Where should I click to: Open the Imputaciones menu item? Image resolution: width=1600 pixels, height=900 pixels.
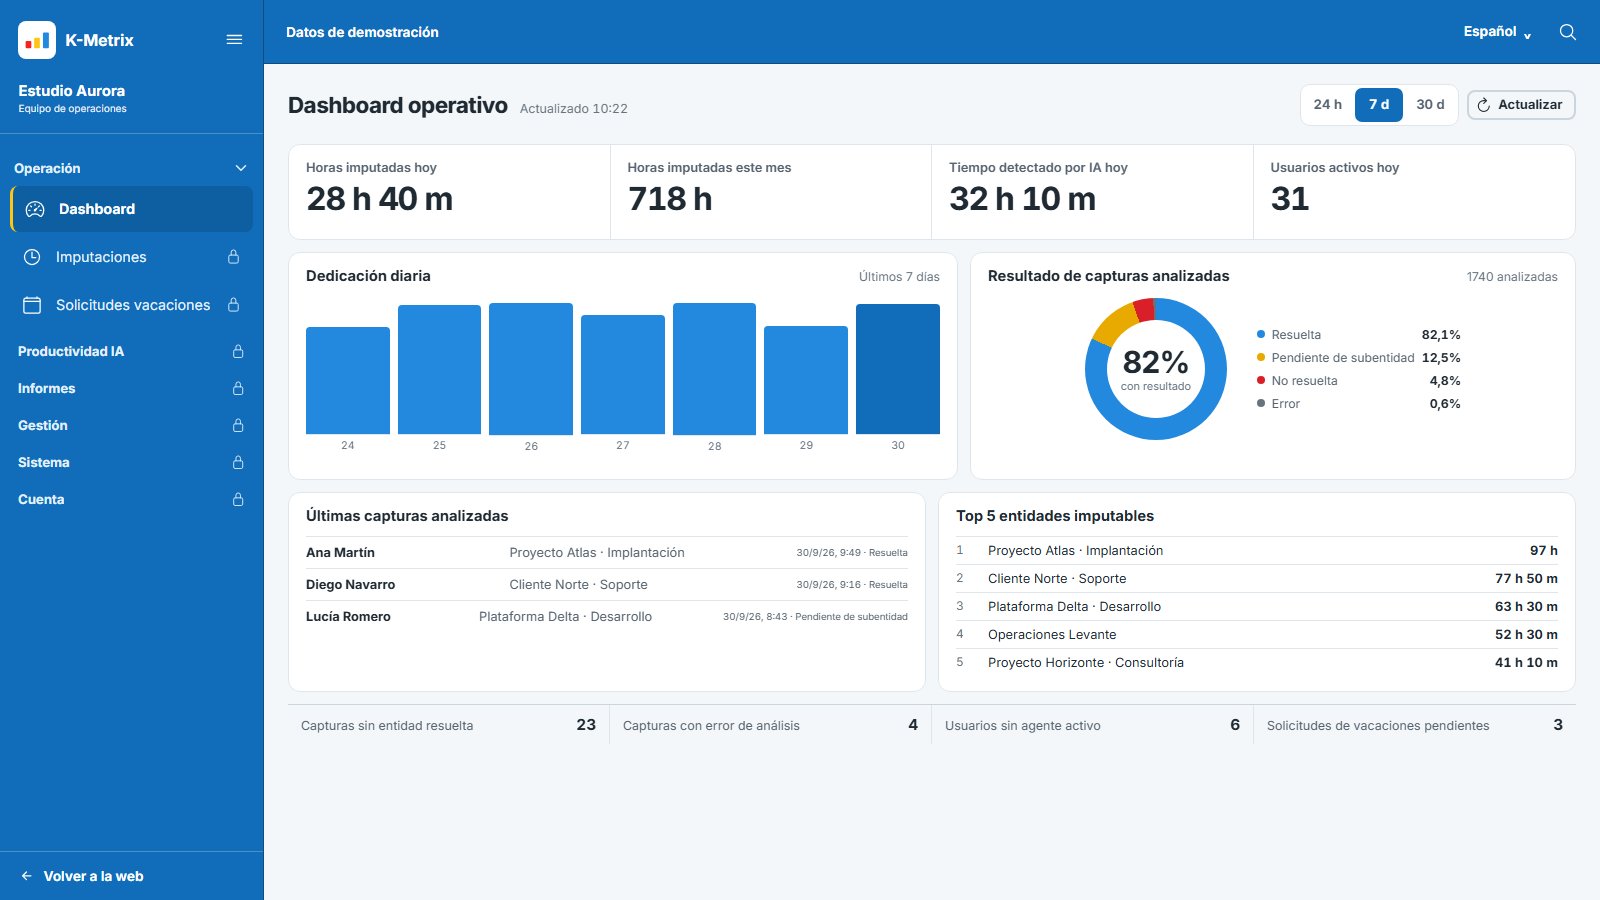tap(131, 257)
